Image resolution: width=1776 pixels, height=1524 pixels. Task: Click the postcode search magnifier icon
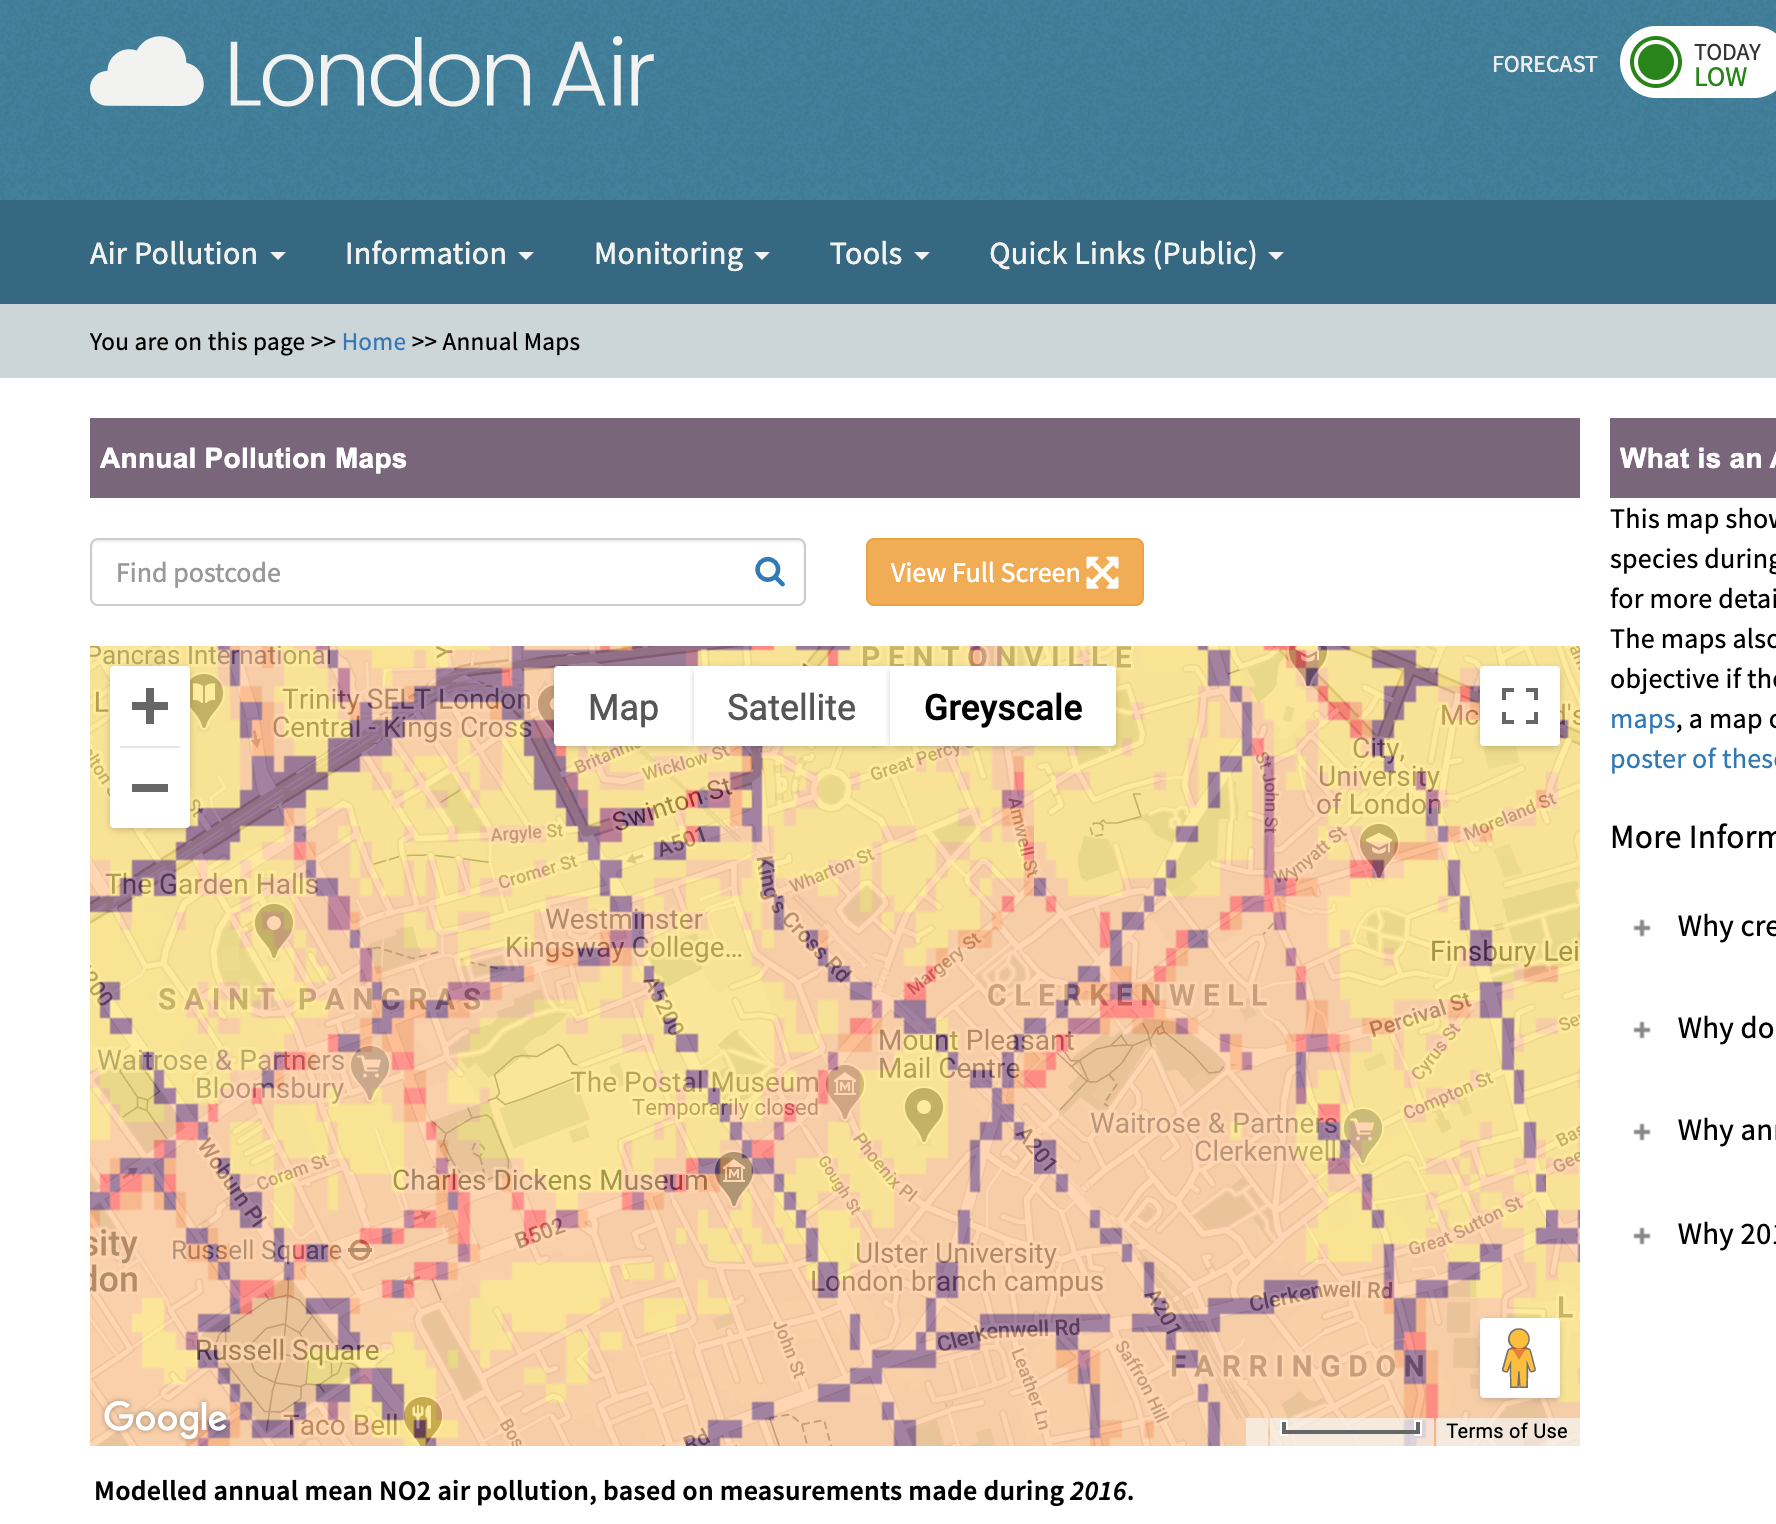pos(769,572)
